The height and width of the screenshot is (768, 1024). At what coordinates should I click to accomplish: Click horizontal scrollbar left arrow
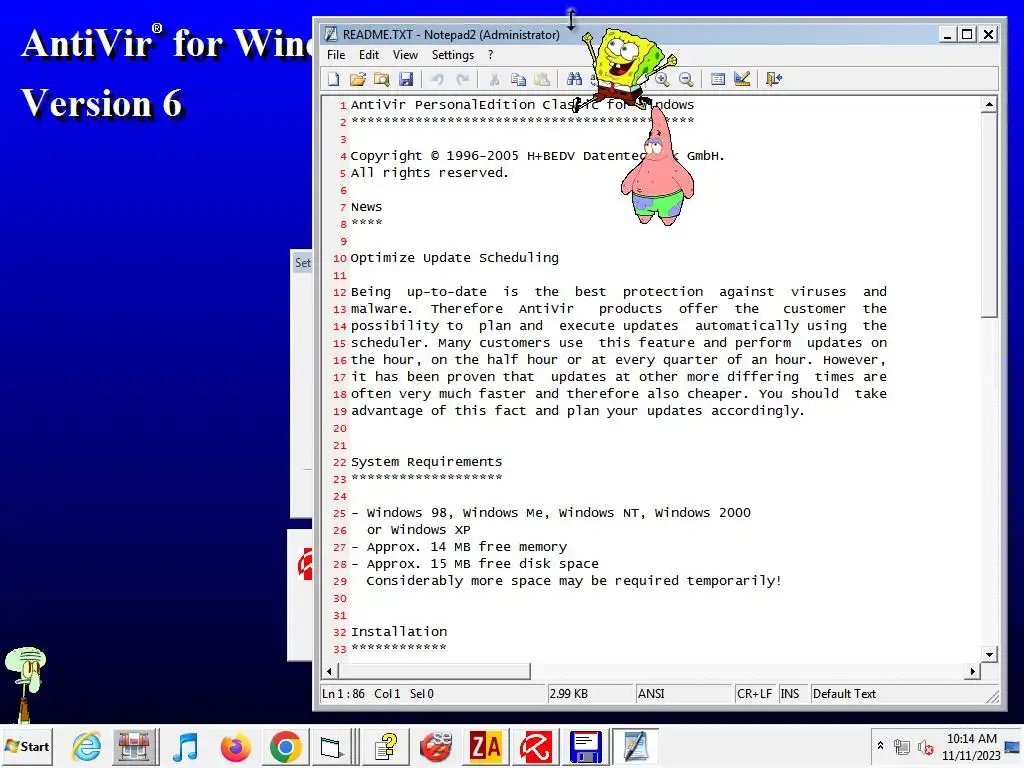click(x=329, y=671)
